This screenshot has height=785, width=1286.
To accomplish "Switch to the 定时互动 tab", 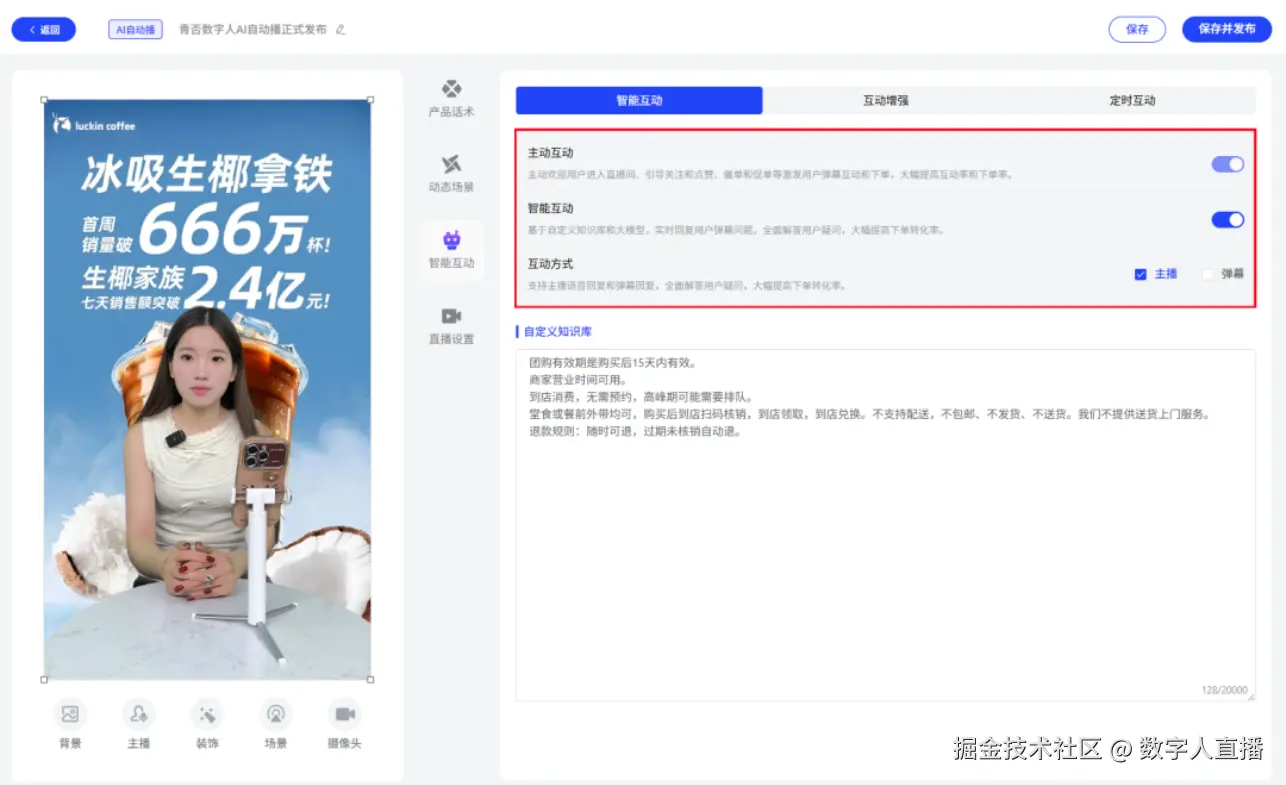I will [1132, 100].
